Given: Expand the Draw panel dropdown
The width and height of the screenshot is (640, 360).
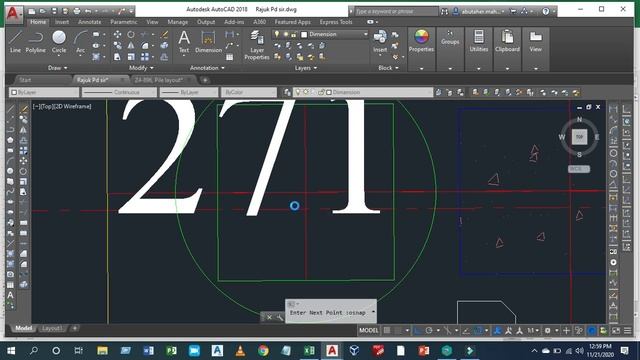Looking at the screenshot, I should (x=57, y=68).
